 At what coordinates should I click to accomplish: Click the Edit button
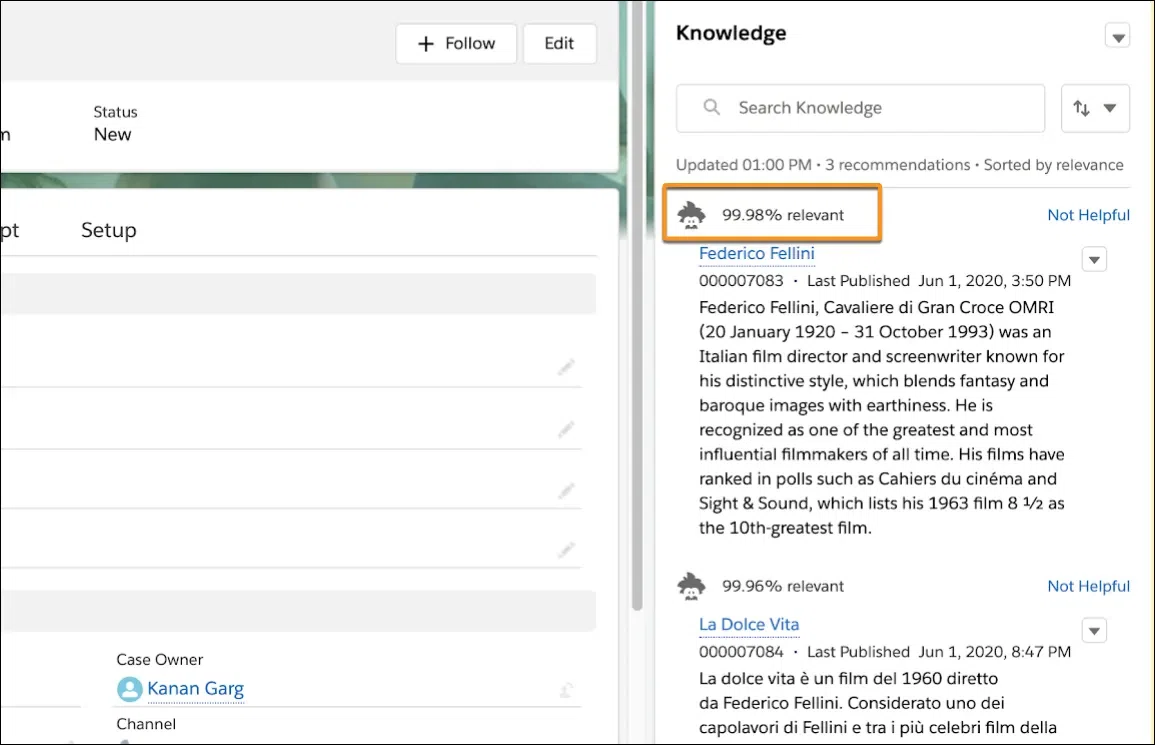(559, 43)
